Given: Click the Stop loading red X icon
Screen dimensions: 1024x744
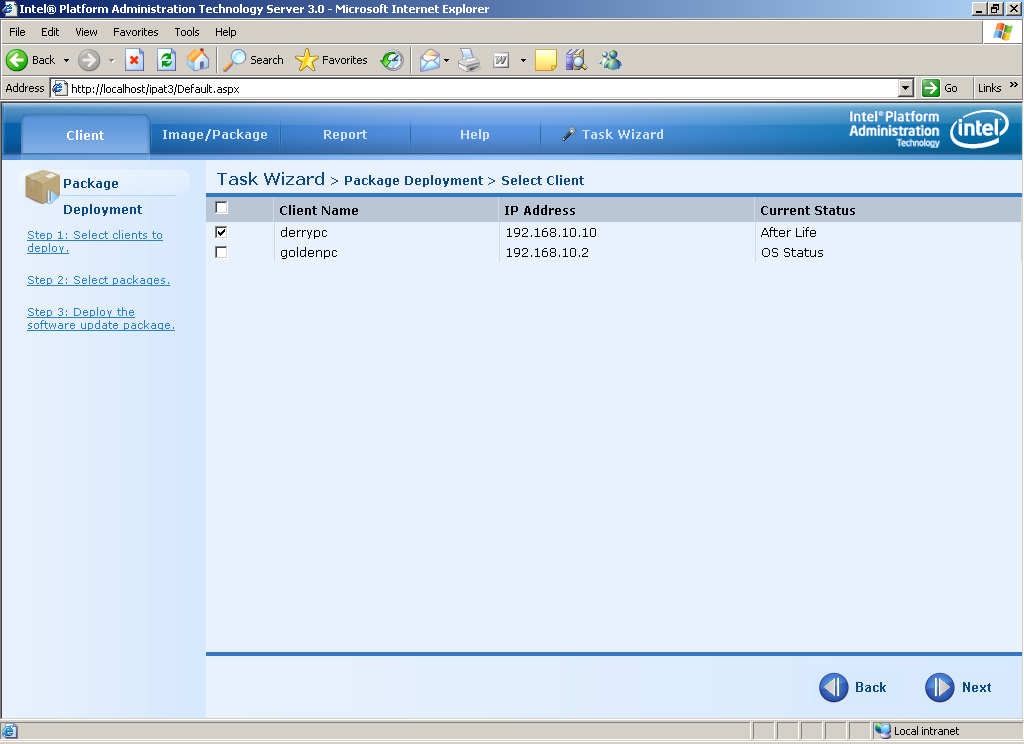Looking at the screenshot, I should click(135, 60).
